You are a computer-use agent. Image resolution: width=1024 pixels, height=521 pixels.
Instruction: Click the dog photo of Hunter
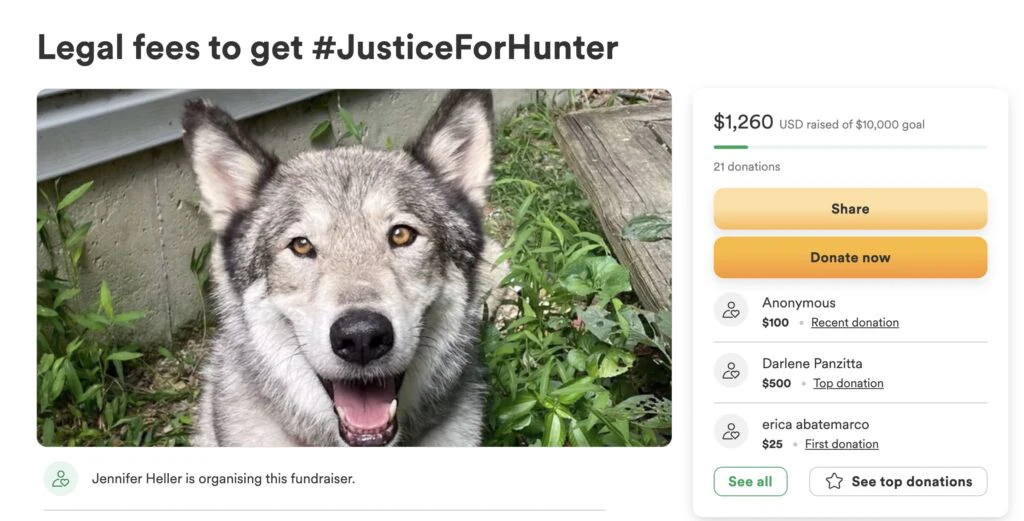[354, 267]
